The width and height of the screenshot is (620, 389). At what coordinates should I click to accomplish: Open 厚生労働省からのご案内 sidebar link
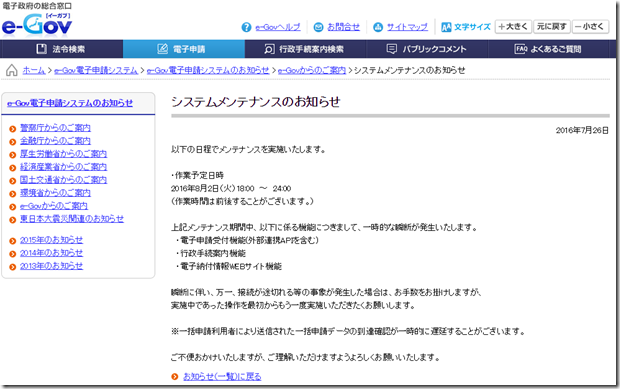click(x=63, y=154)
